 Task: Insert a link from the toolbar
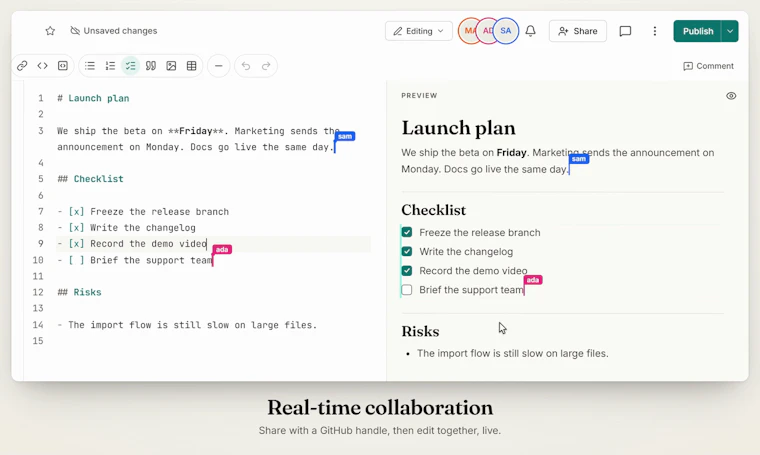tap(22, 66)
